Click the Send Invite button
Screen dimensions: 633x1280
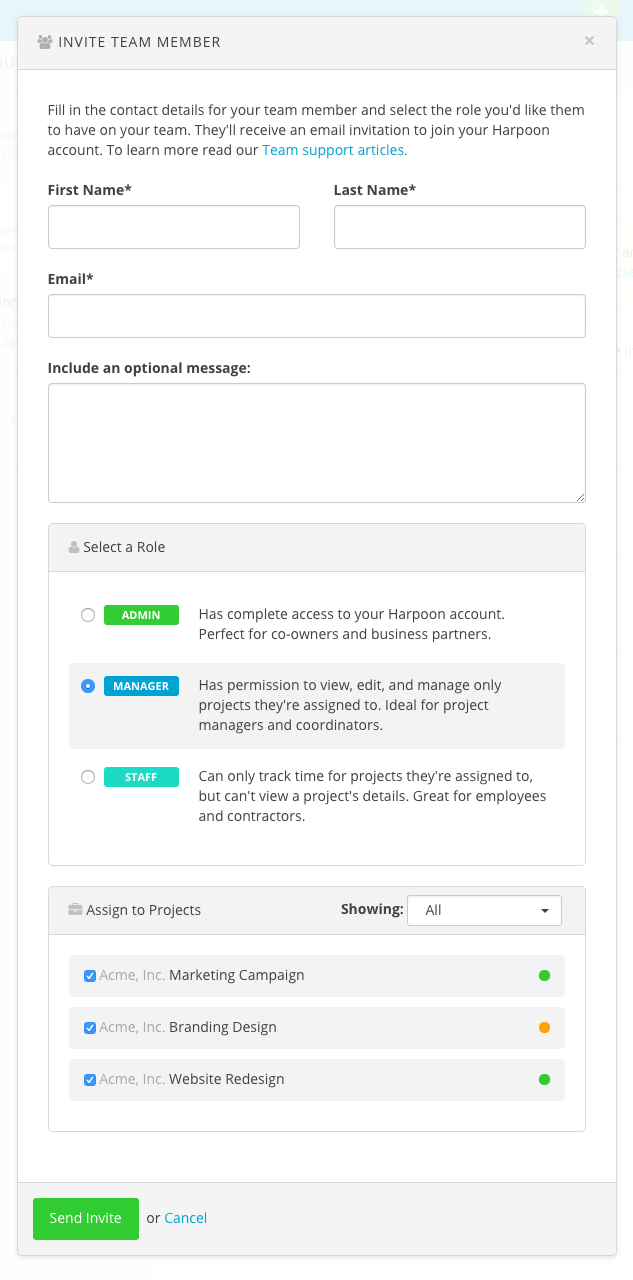pos(85,1218)
